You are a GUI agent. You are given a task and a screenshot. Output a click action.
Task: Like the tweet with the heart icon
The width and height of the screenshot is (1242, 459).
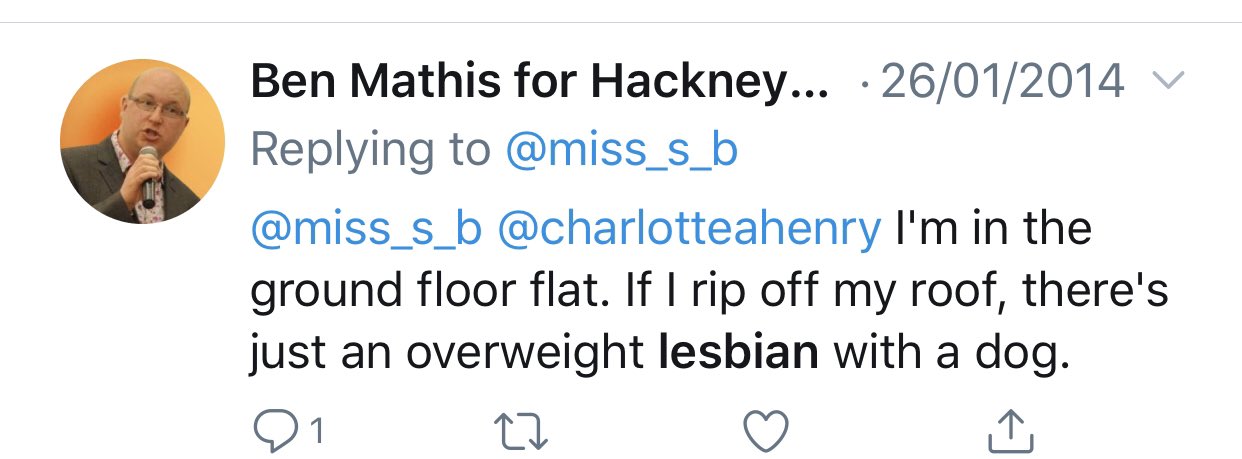767,431
